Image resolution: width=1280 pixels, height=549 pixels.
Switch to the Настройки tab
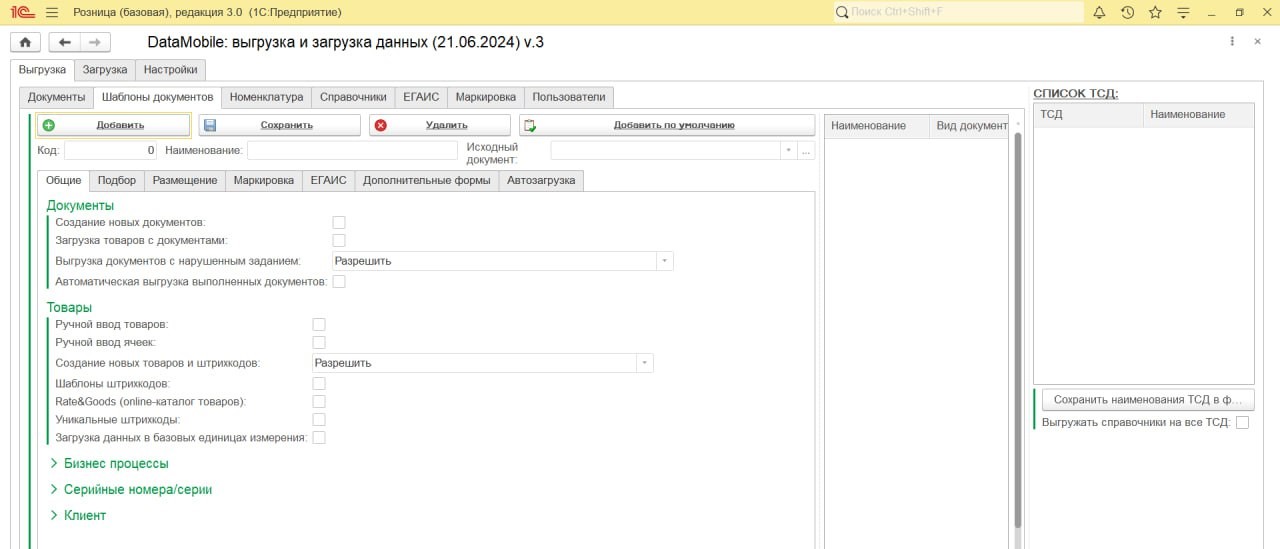(x=171, y=70)
